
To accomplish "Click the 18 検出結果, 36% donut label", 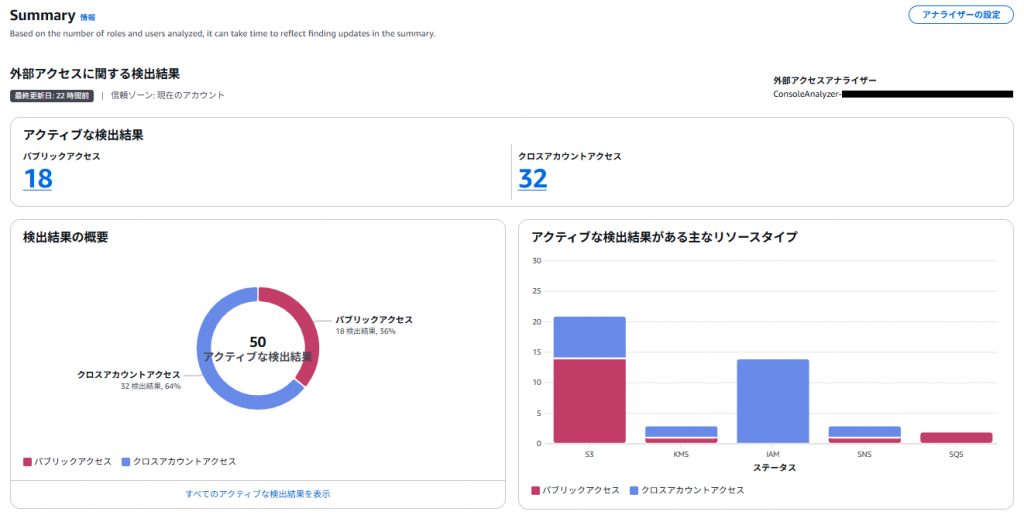I will [x=366, y=331].
